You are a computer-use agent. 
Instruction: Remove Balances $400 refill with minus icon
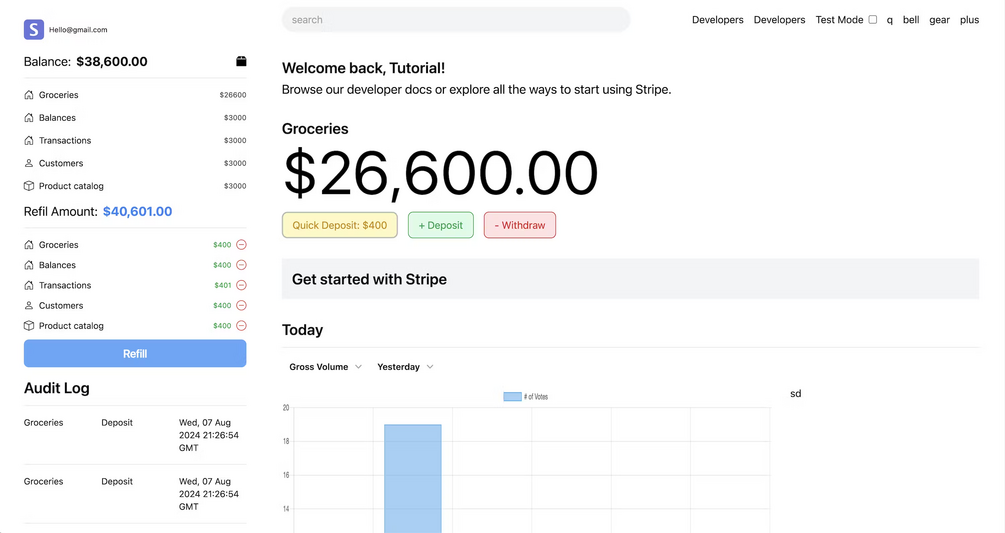click(x=241, y=265)
